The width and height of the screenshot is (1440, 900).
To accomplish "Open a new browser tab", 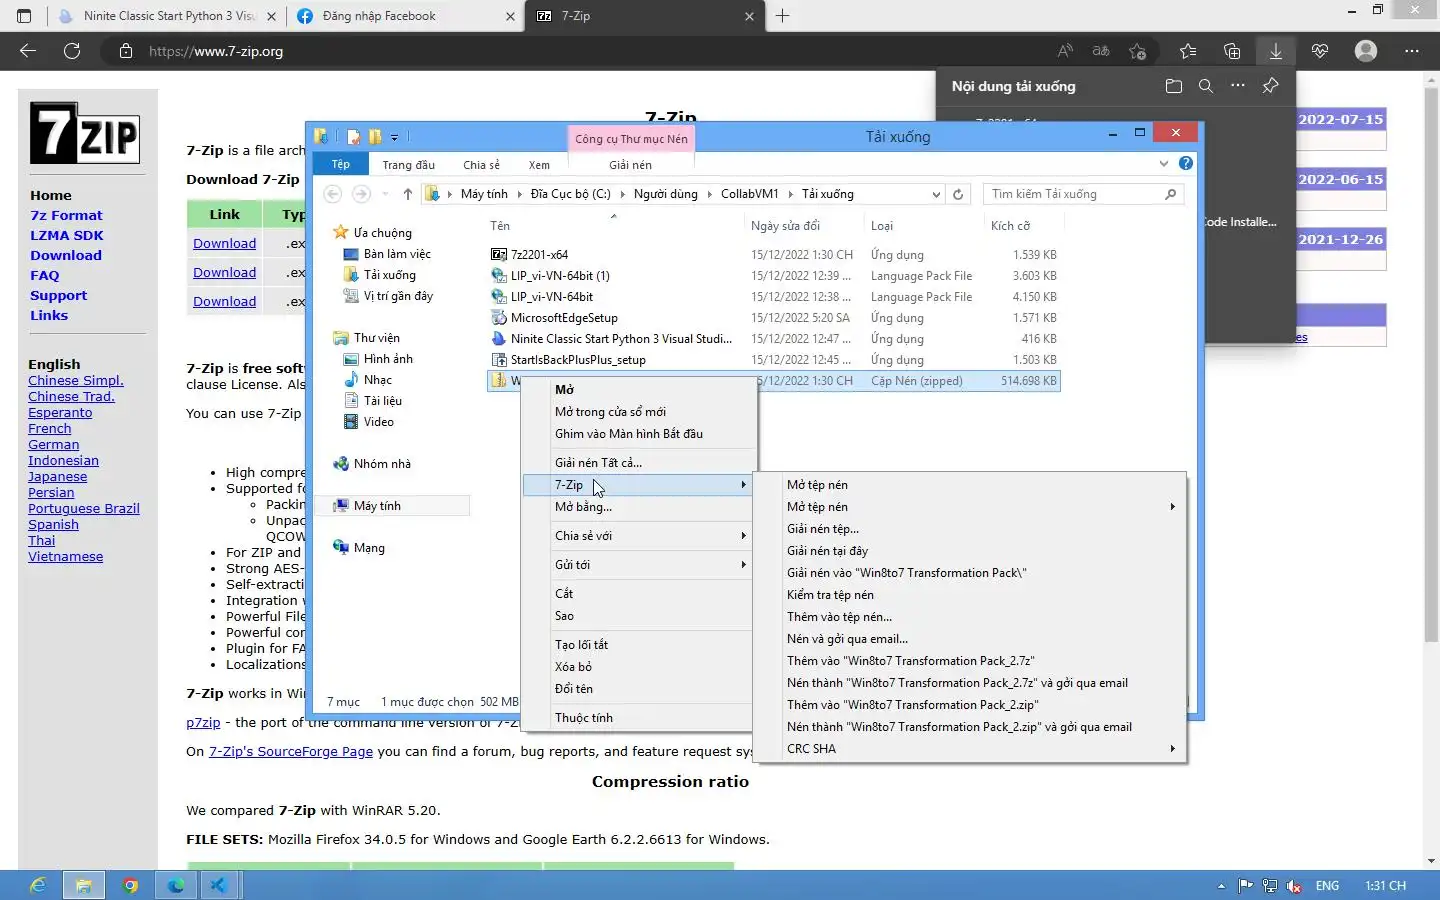I will click(782, 16).
